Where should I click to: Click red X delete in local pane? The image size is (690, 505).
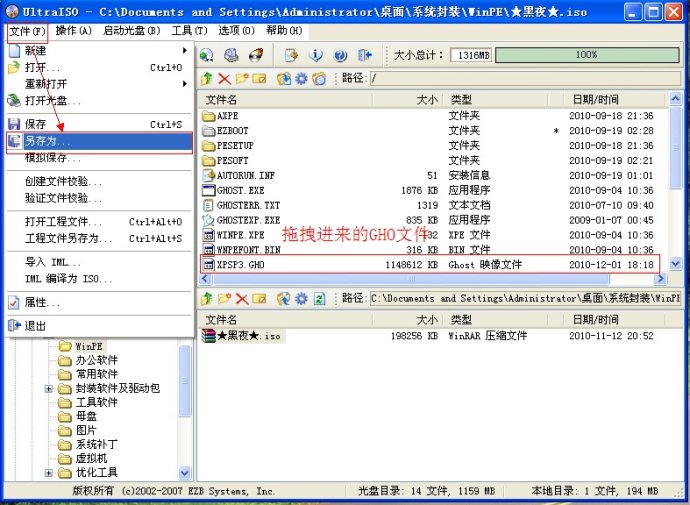pos(242,299)
